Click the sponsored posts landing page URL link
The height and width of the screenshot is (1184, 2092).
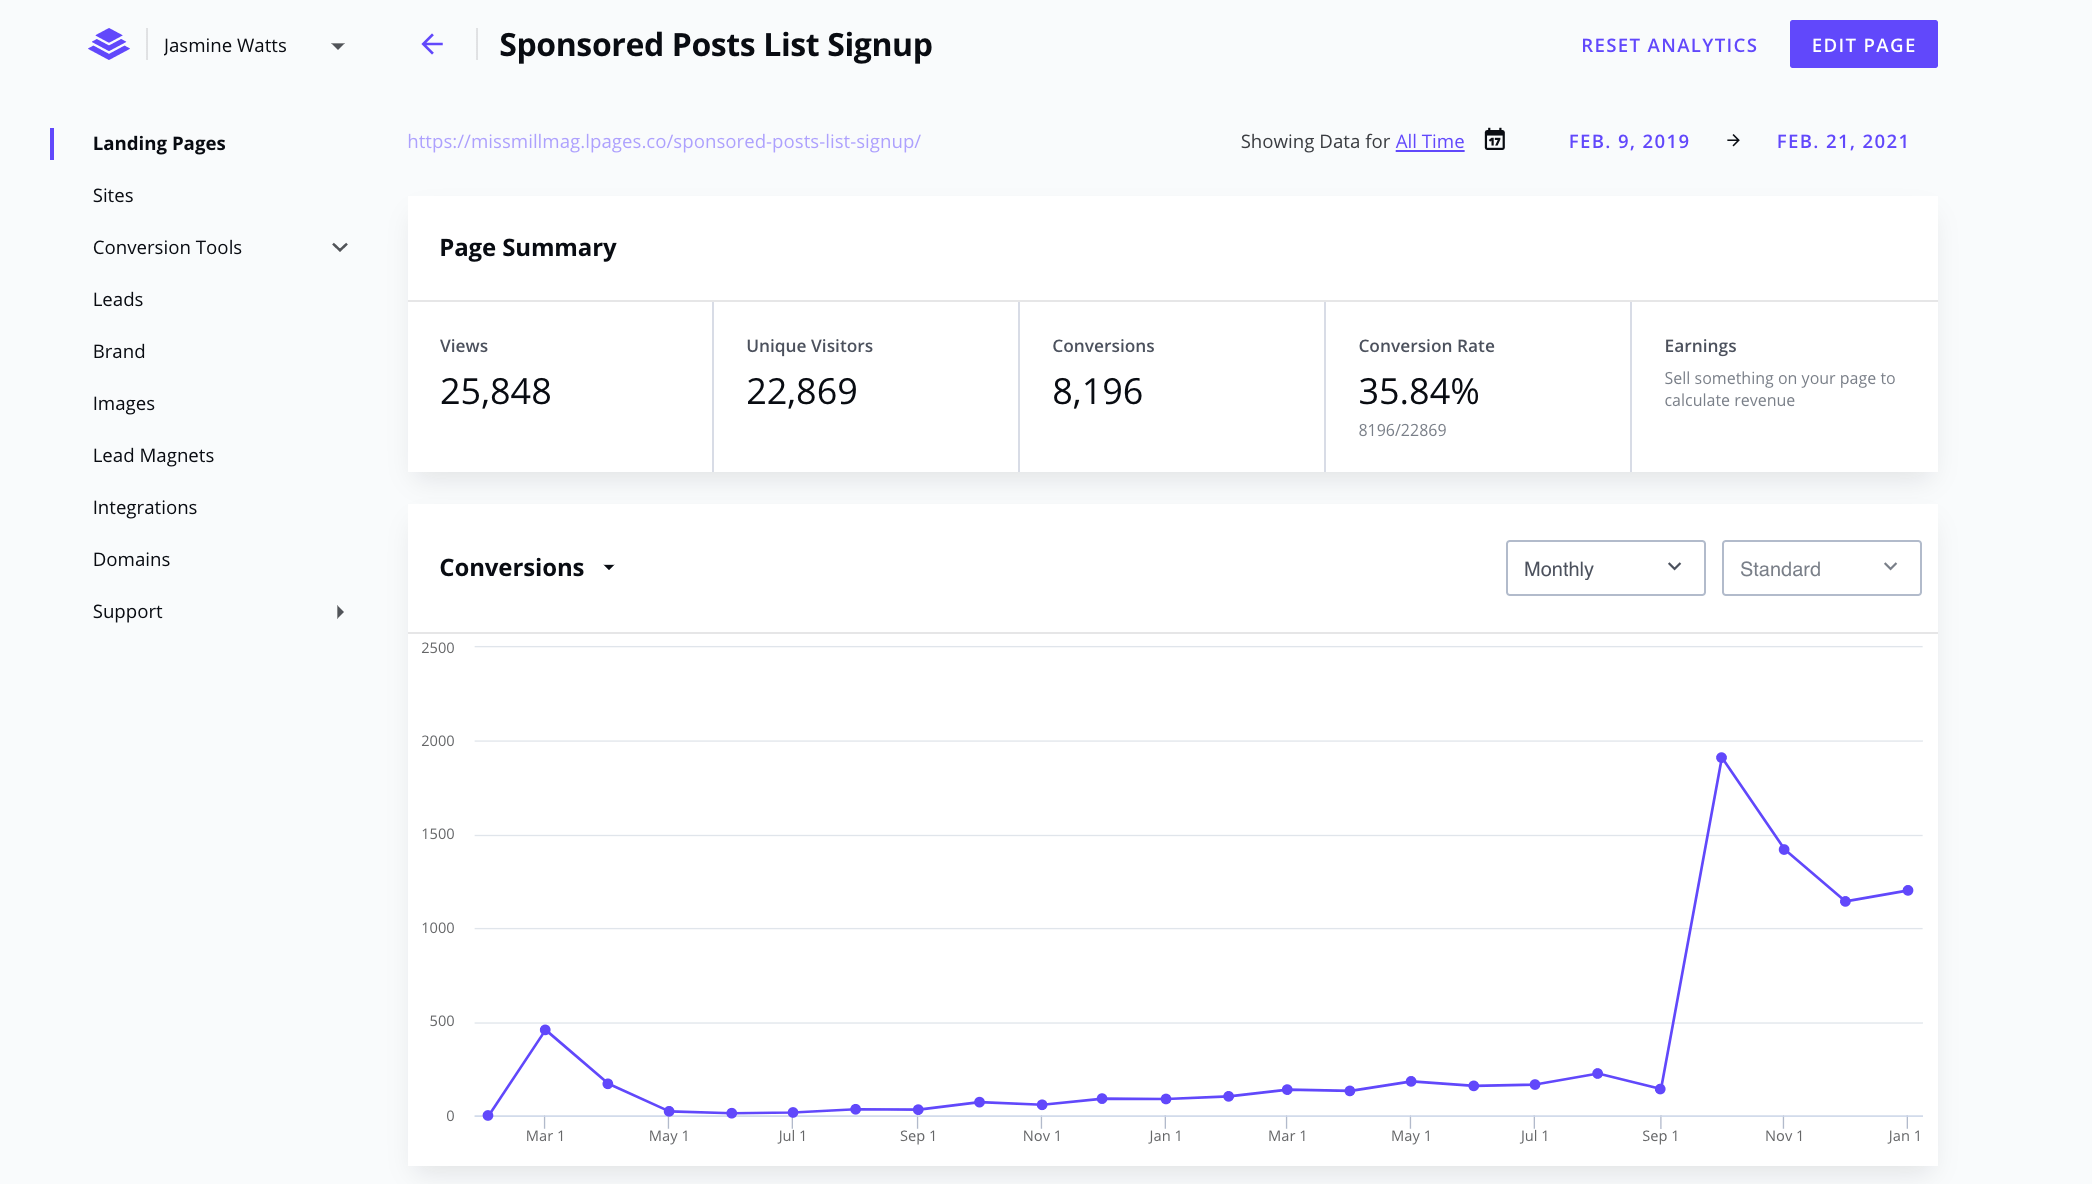662,141
